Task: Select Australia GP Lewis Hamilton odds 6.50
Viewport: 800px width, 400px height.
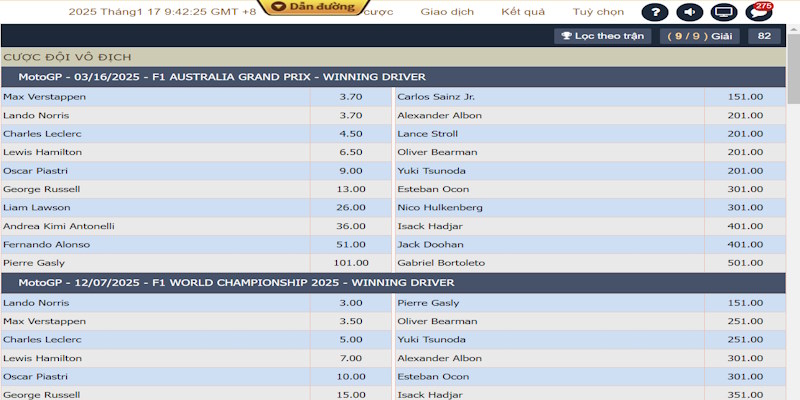Action: [351, 152]
